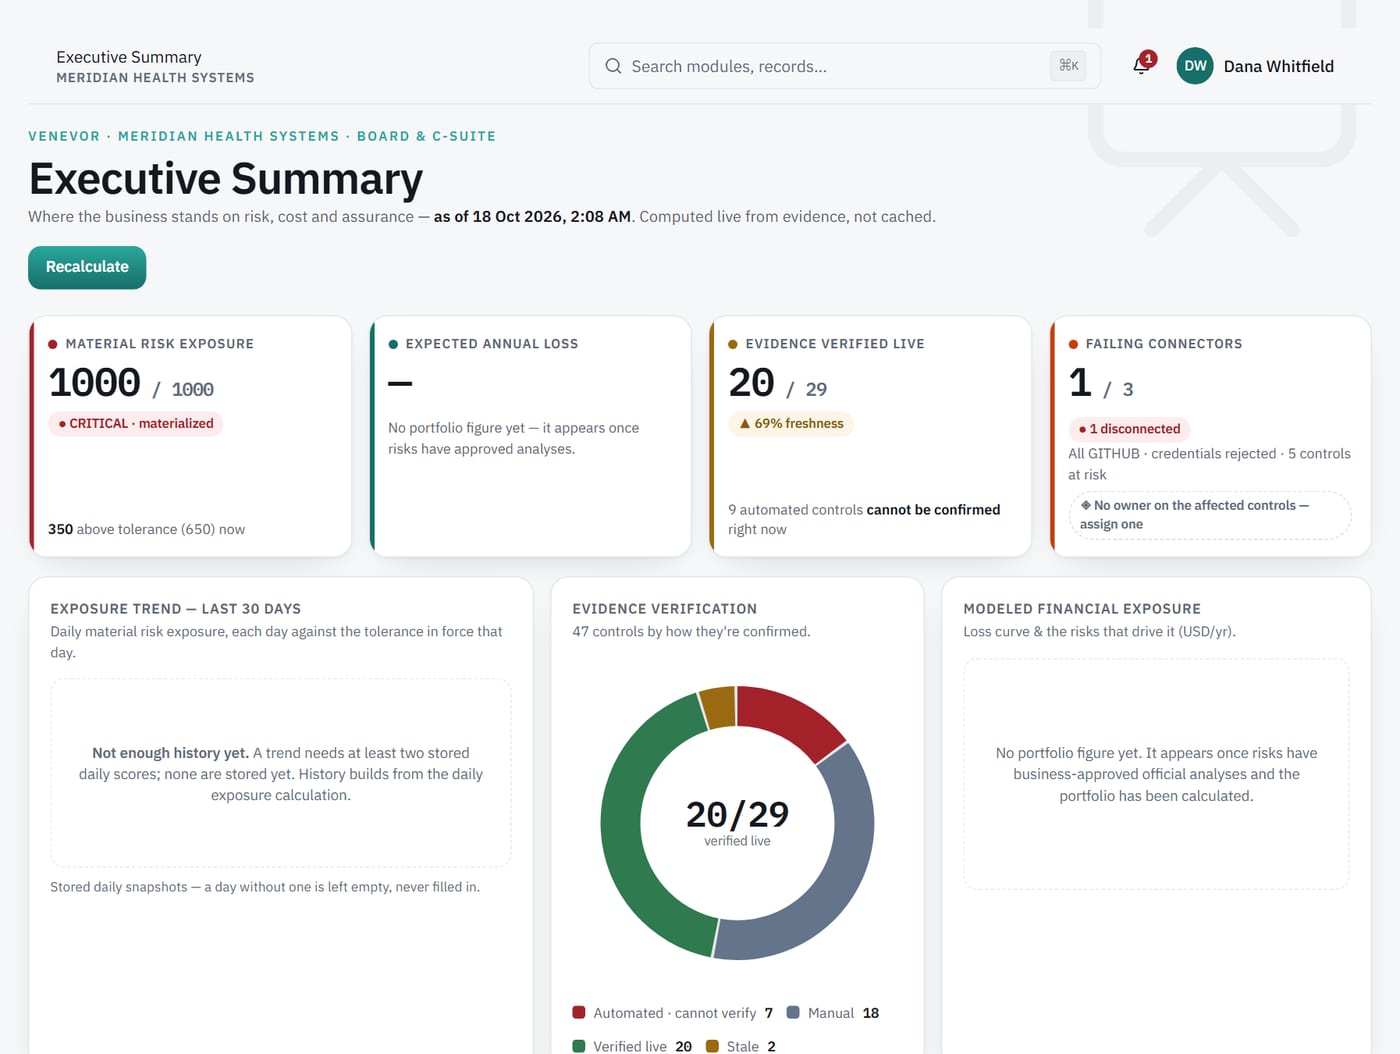Open the Material Risk Exposure card
The image size is (1400, 1054).
(x=190, y=436)
